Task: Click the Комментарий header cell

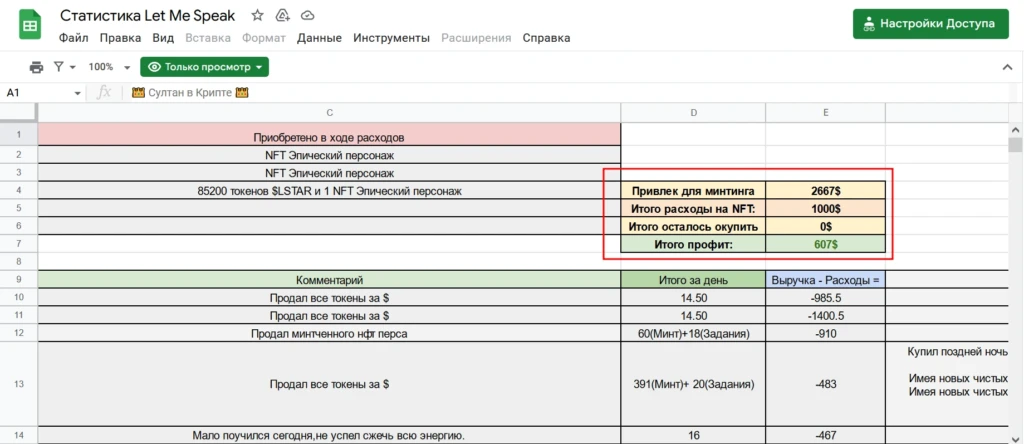Action: [329, 280]
